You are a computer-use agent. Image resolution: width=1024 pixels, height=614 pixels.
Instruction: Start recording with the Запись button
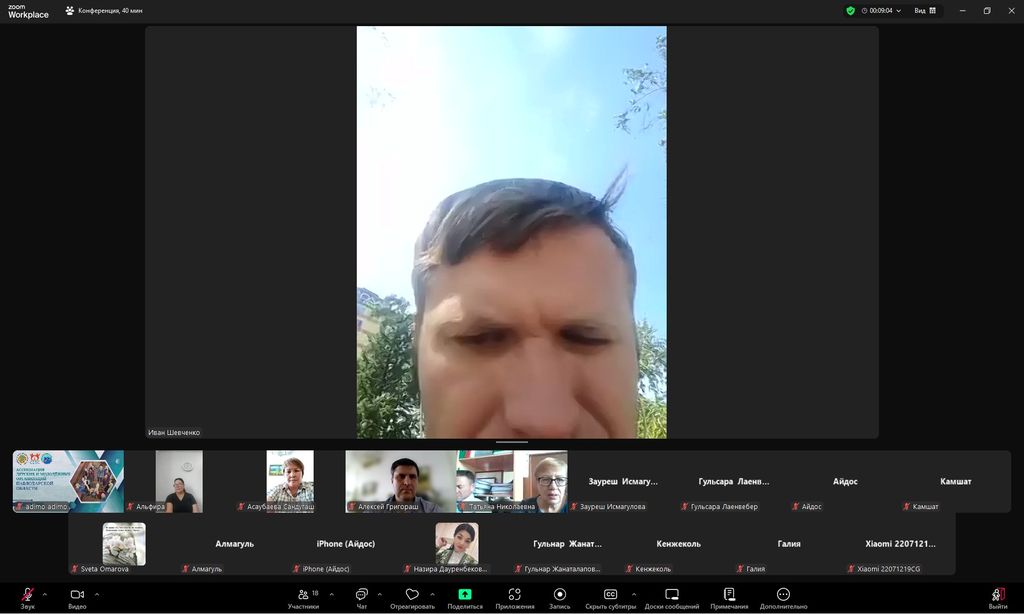click(x=560, y=596)
